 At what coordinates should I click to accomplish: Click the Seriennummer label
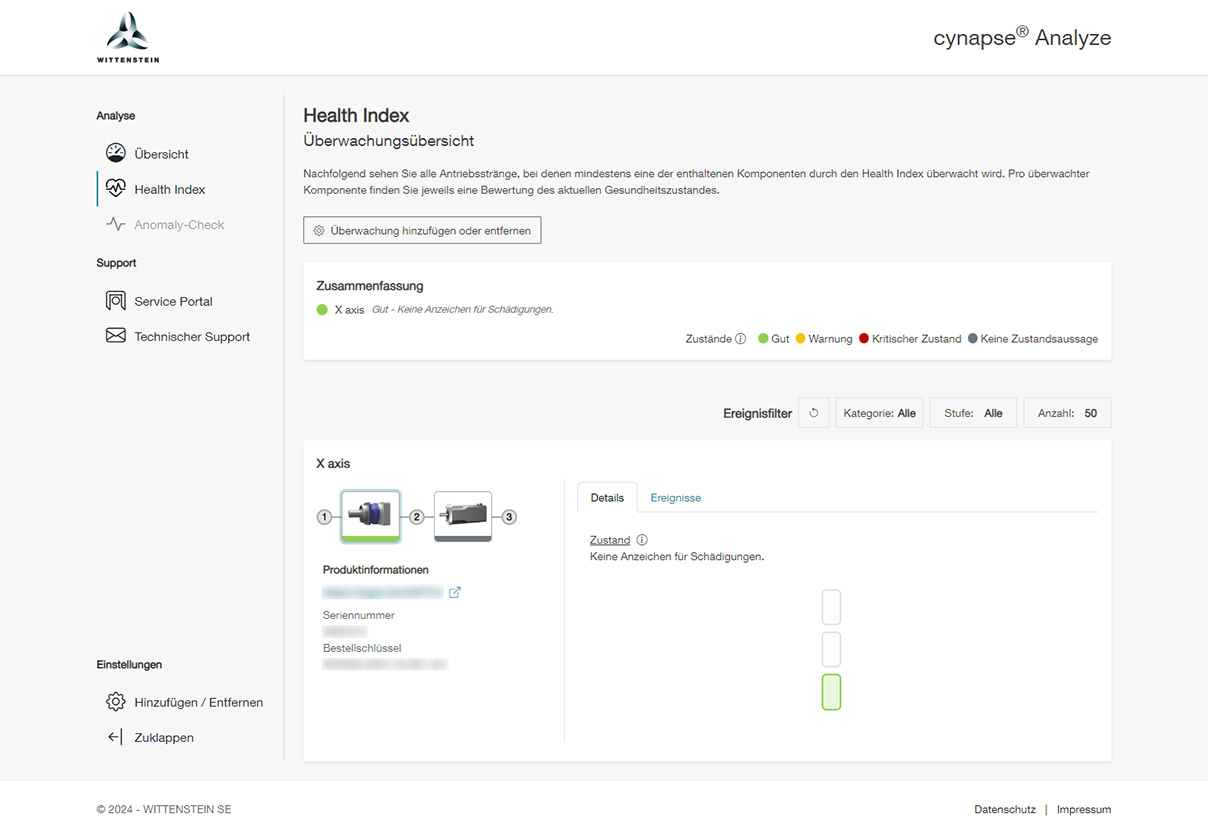(359, 615)
